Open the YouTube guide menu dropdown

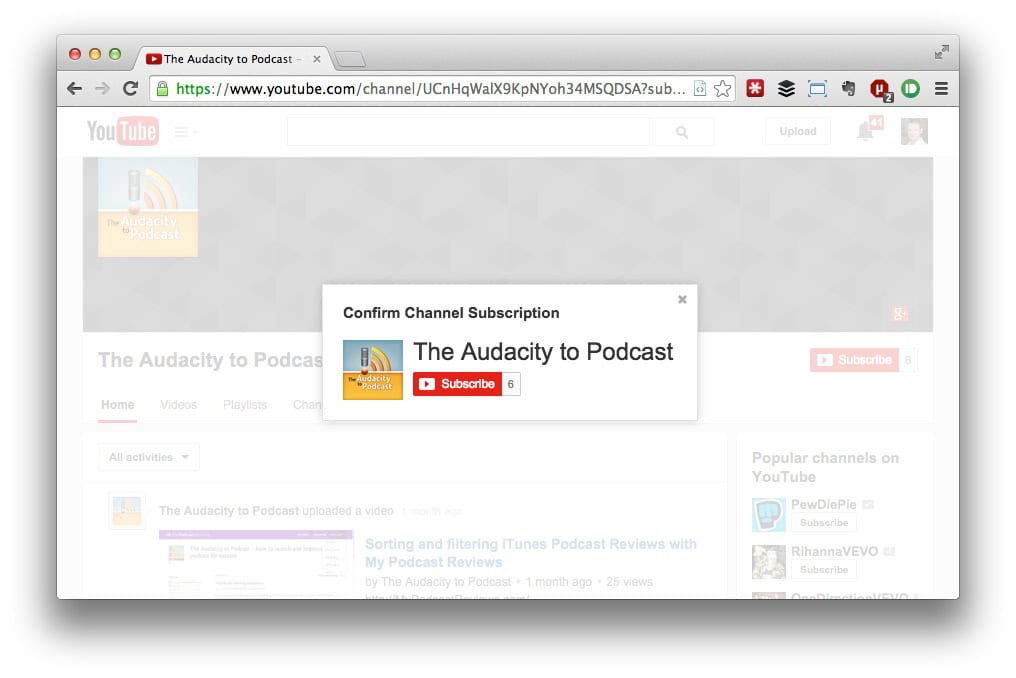(185, 132)
